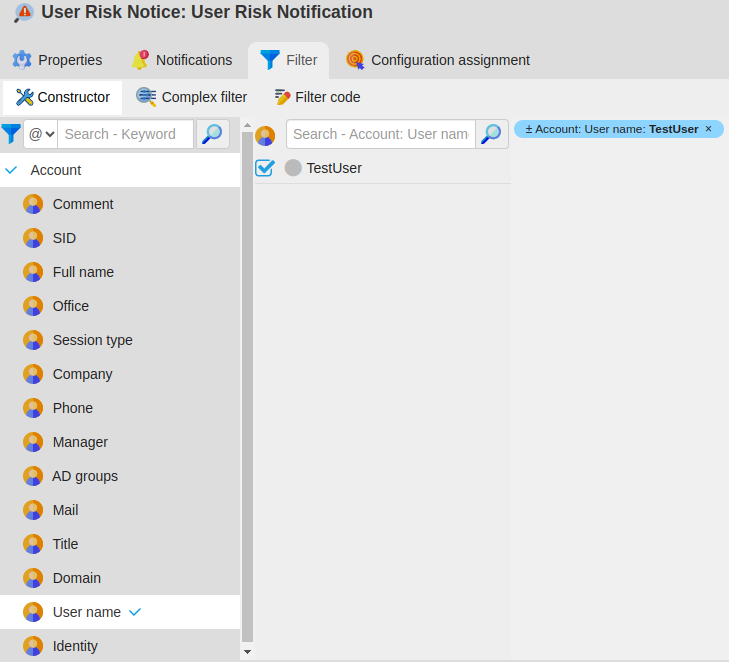
Task: Click the user icon next to Comment
Action: coord(33,204)
